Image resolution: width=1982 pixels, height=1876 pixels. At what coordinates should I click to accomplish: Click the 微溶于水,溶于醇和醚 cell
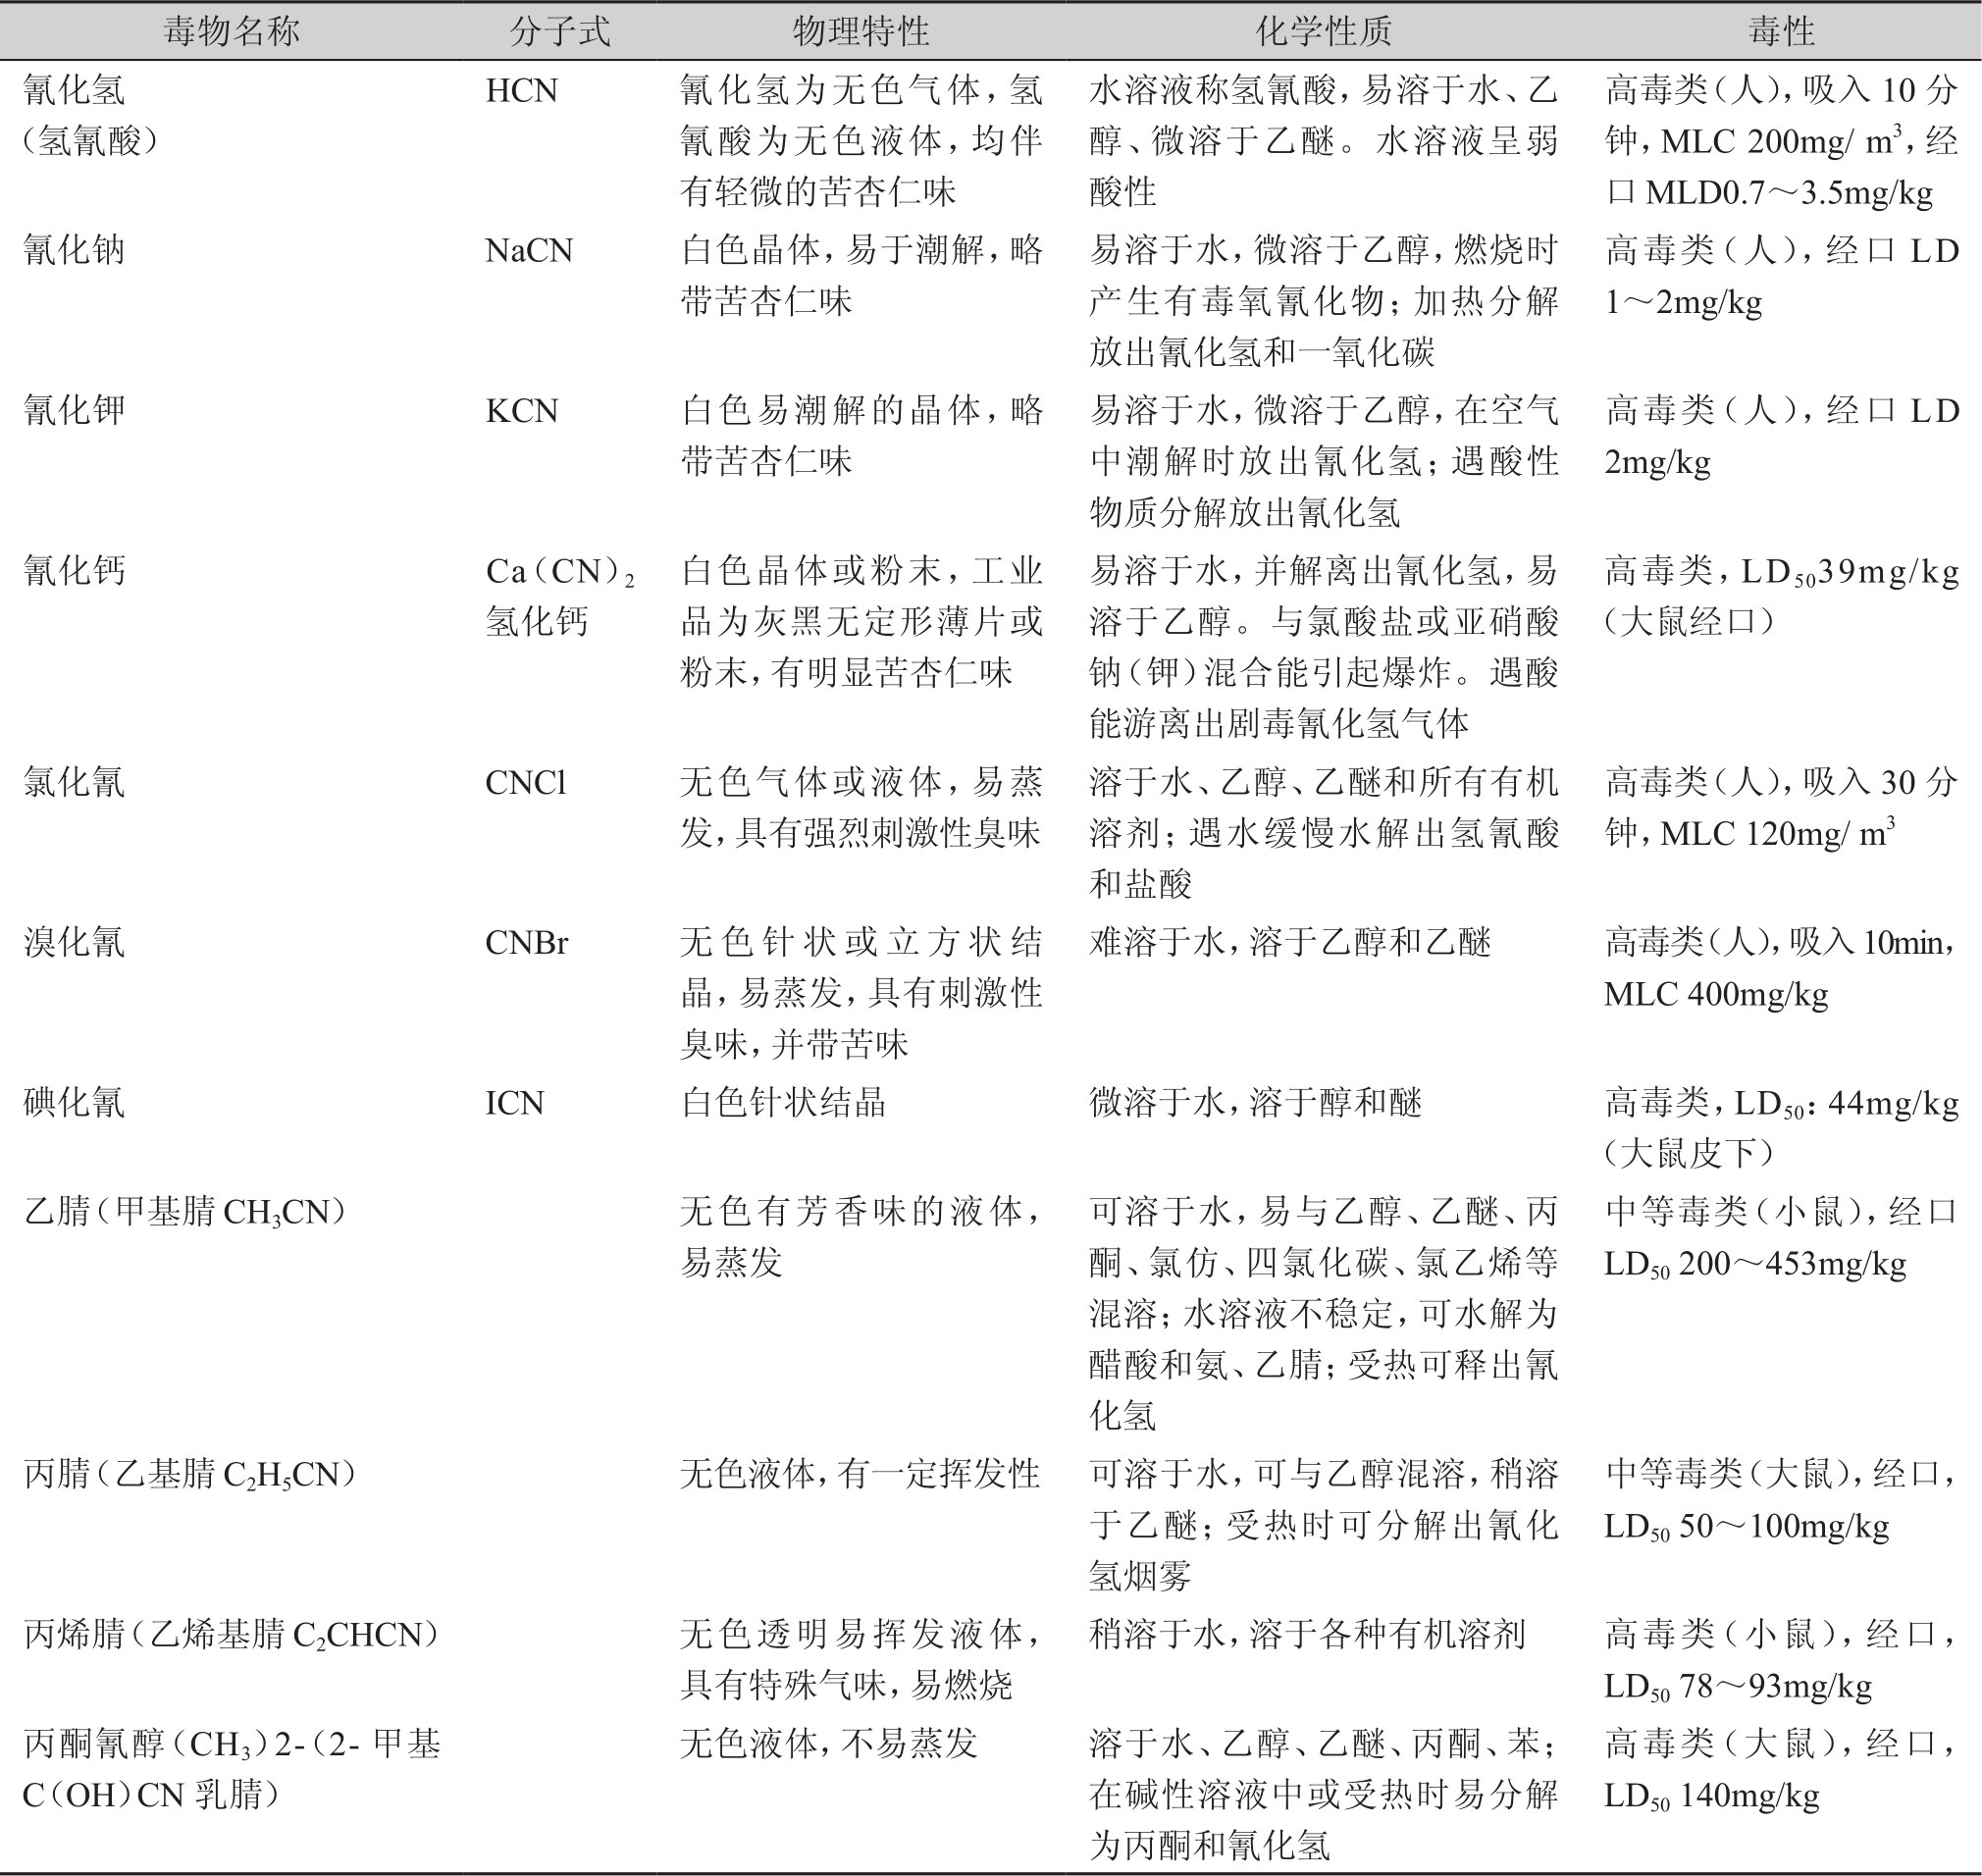(x=1256, y=1103)
